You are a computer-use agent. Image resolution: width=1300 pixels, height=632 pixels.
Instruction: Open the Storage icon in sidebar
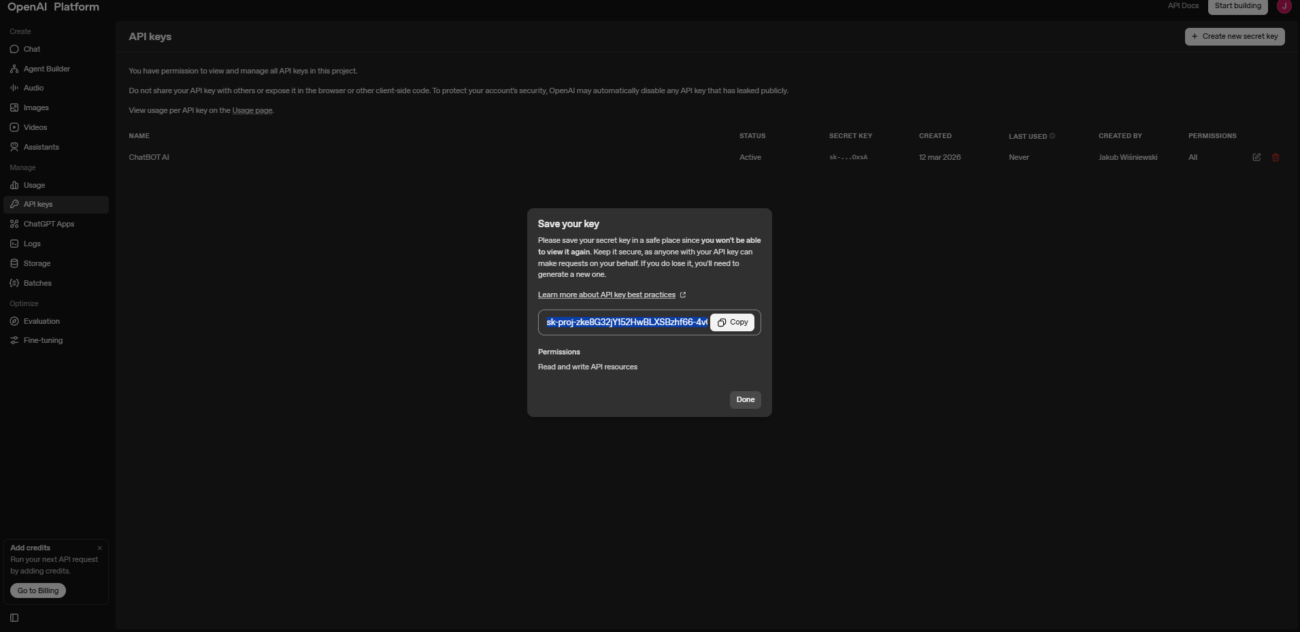14,263
